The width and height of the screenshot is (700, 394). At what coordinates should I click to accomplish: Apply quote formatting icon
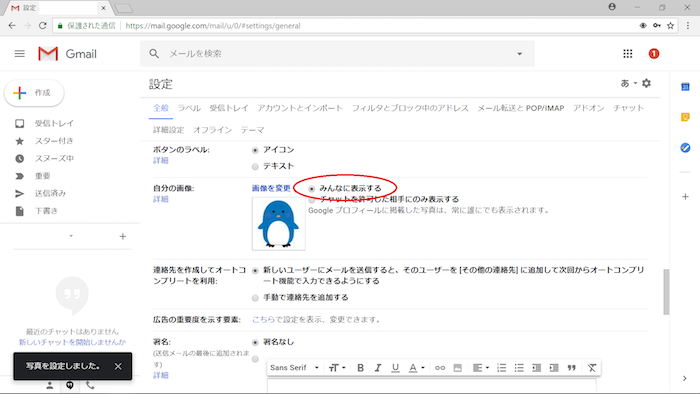[571, 368]
